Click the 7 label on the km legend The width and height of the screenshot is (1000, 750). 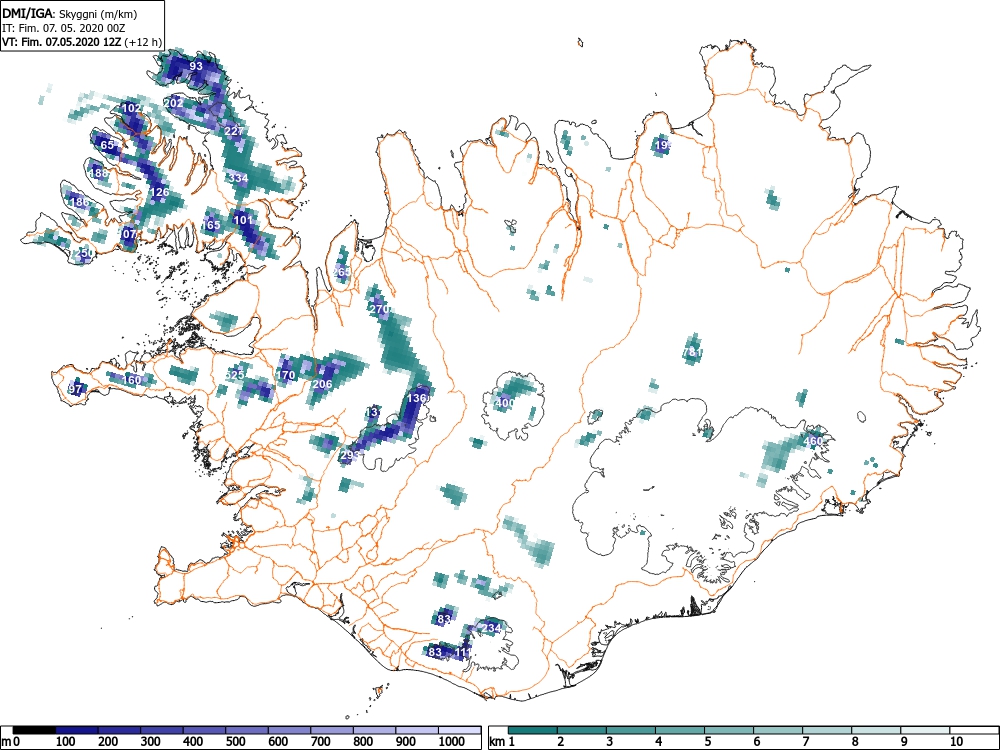pyautogui.click(x=805, y=742)
